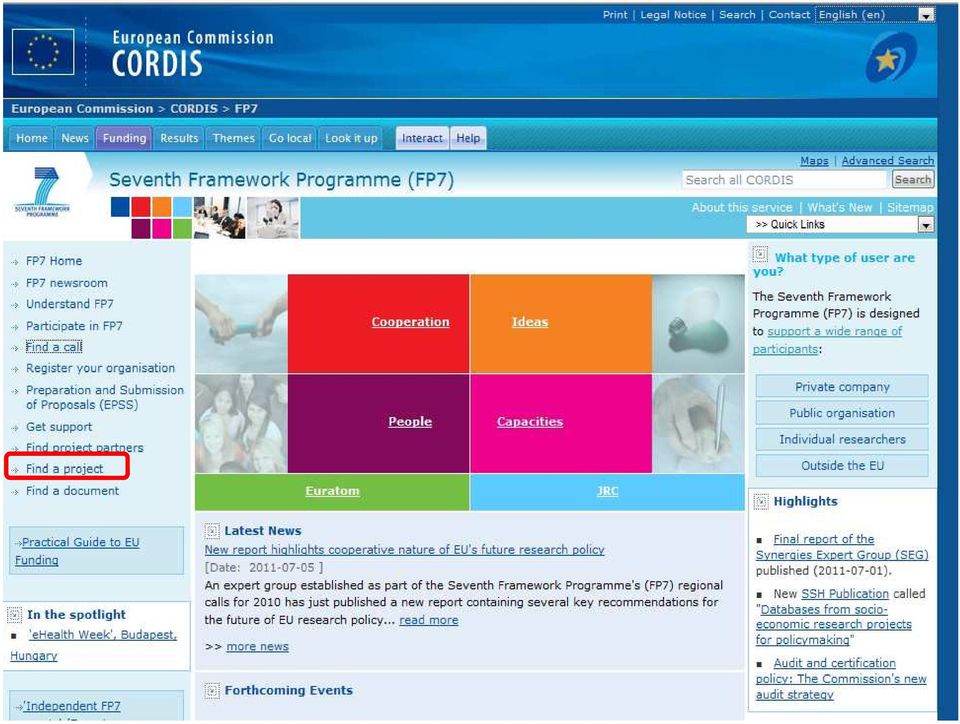Click the 'more news' link

coord(257,646)
